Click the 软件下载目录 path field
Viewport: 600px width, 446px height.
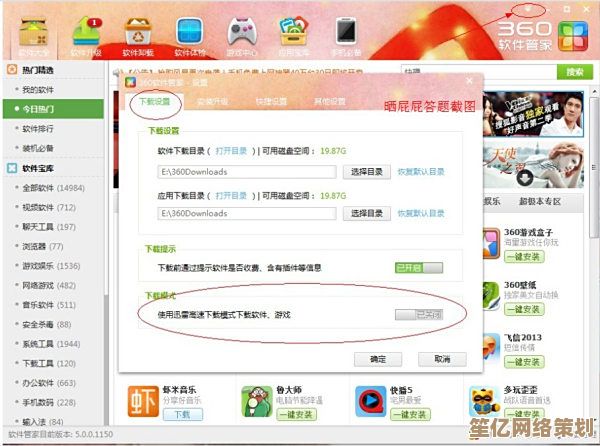pyautogui.click(x=247, y=172)
